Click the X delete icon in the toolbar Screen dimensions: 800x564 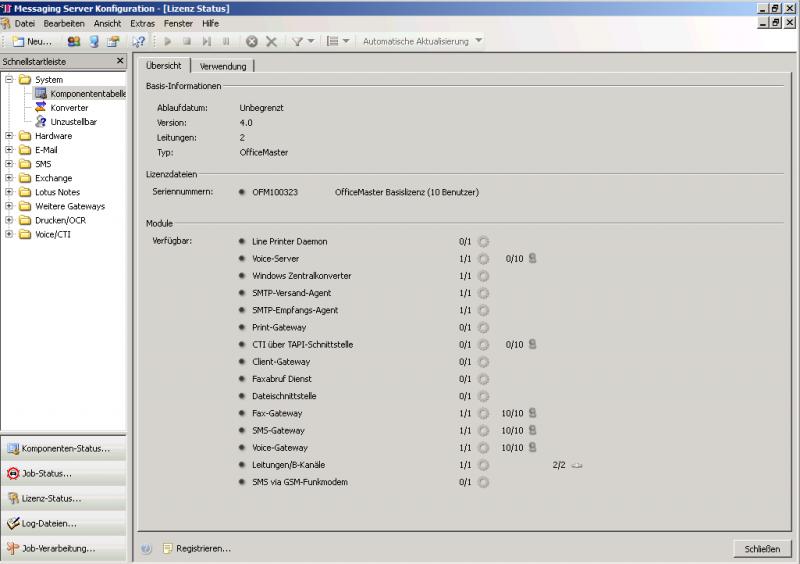point(271,41)
